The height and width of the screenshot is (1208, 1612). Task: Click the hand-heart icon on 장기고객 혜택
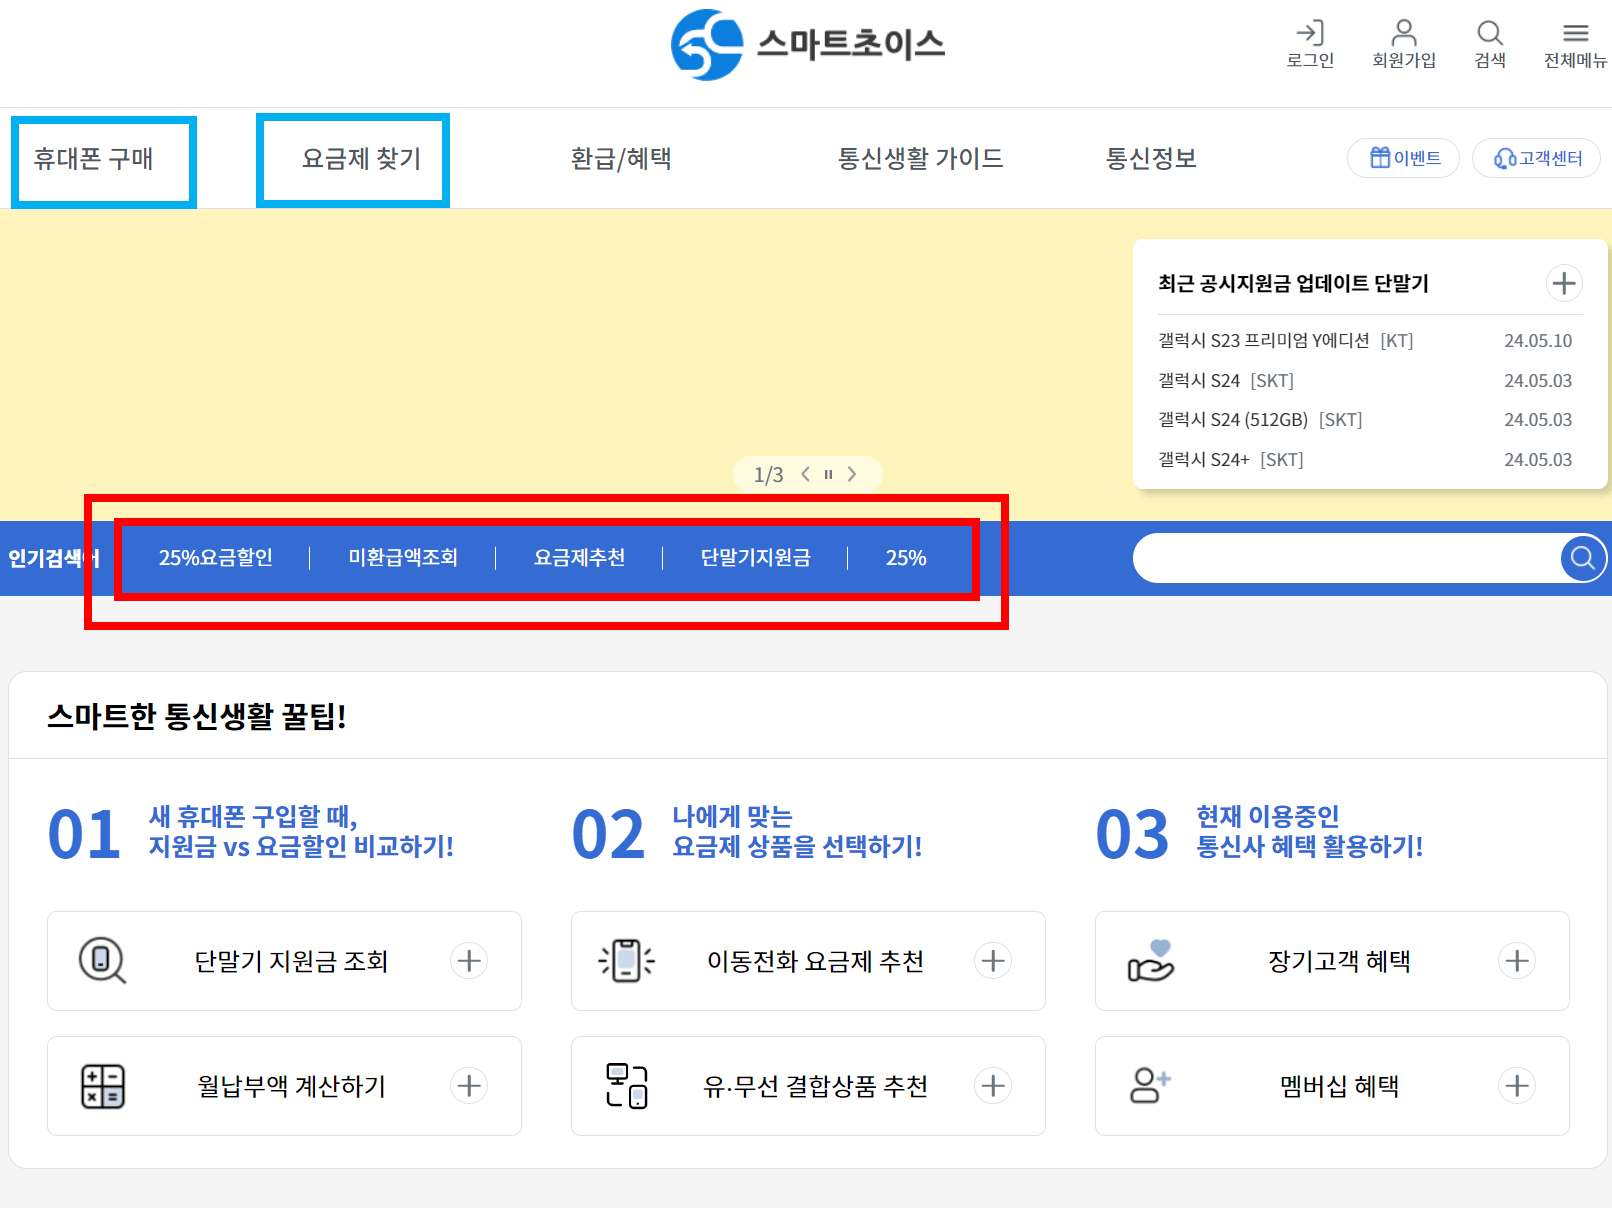click(1151, 961)
